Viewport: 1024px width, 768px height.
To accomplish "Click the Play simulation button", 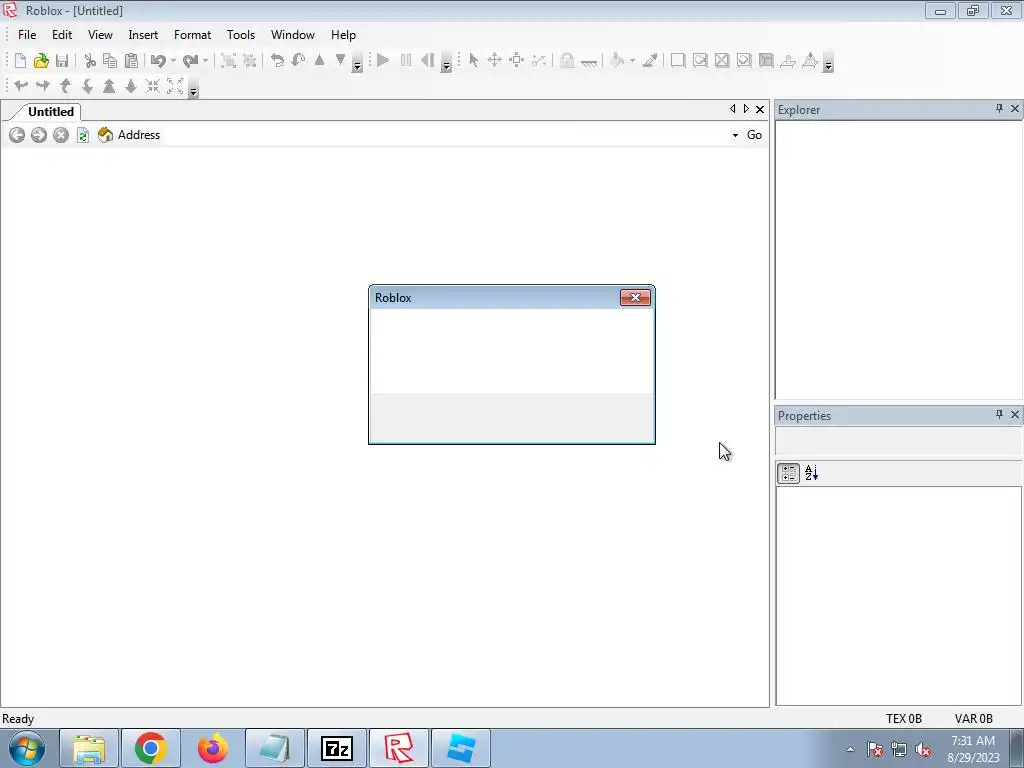I will (383, 61).
